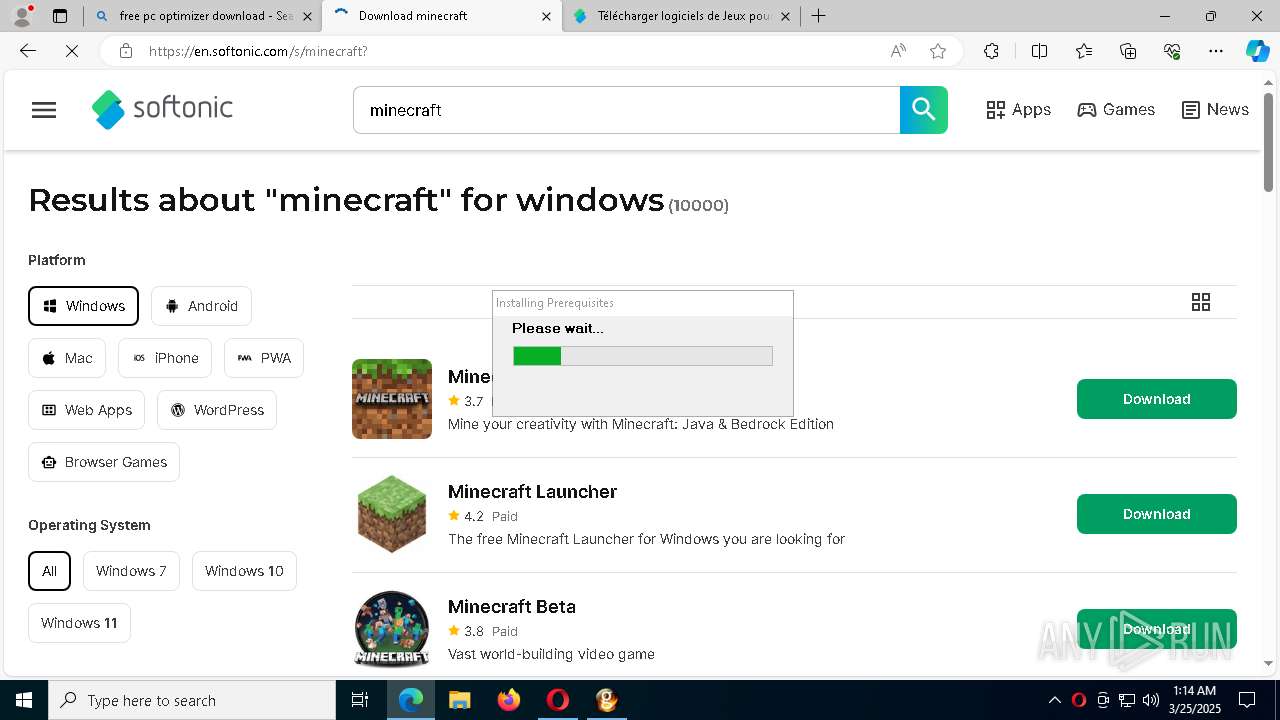
Task: Activate Read aloud in address bar
Action: pos(898,51)
